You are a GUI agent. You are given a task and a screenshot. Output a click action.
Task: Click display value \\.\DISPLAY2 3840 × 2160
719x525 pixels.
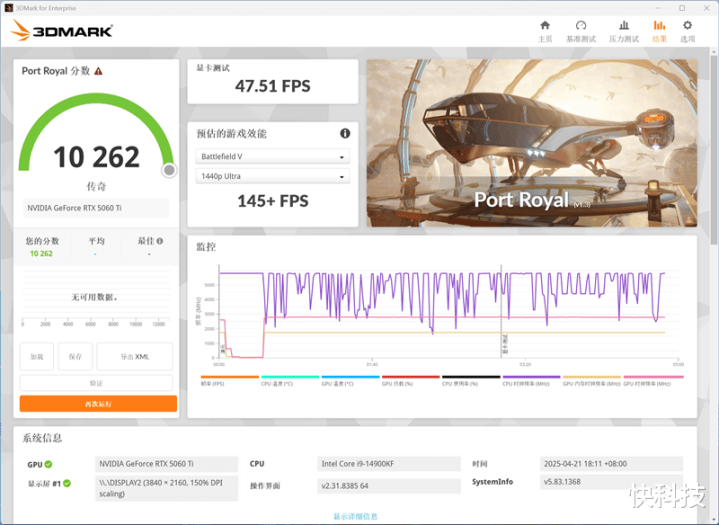point(166,488)
